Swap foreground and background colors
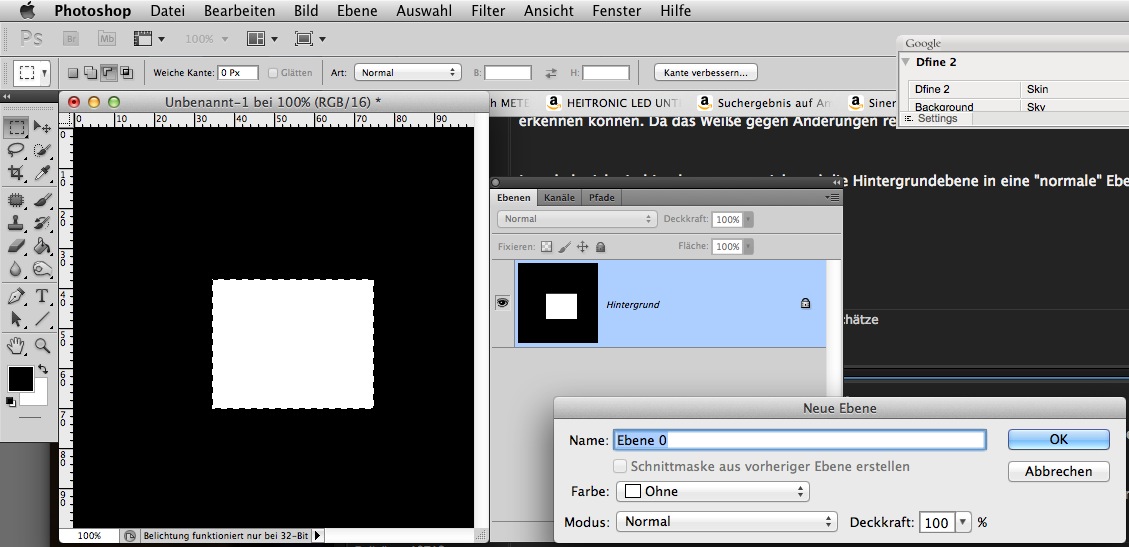Screen dimensions: 1129x547 [43, 369]
